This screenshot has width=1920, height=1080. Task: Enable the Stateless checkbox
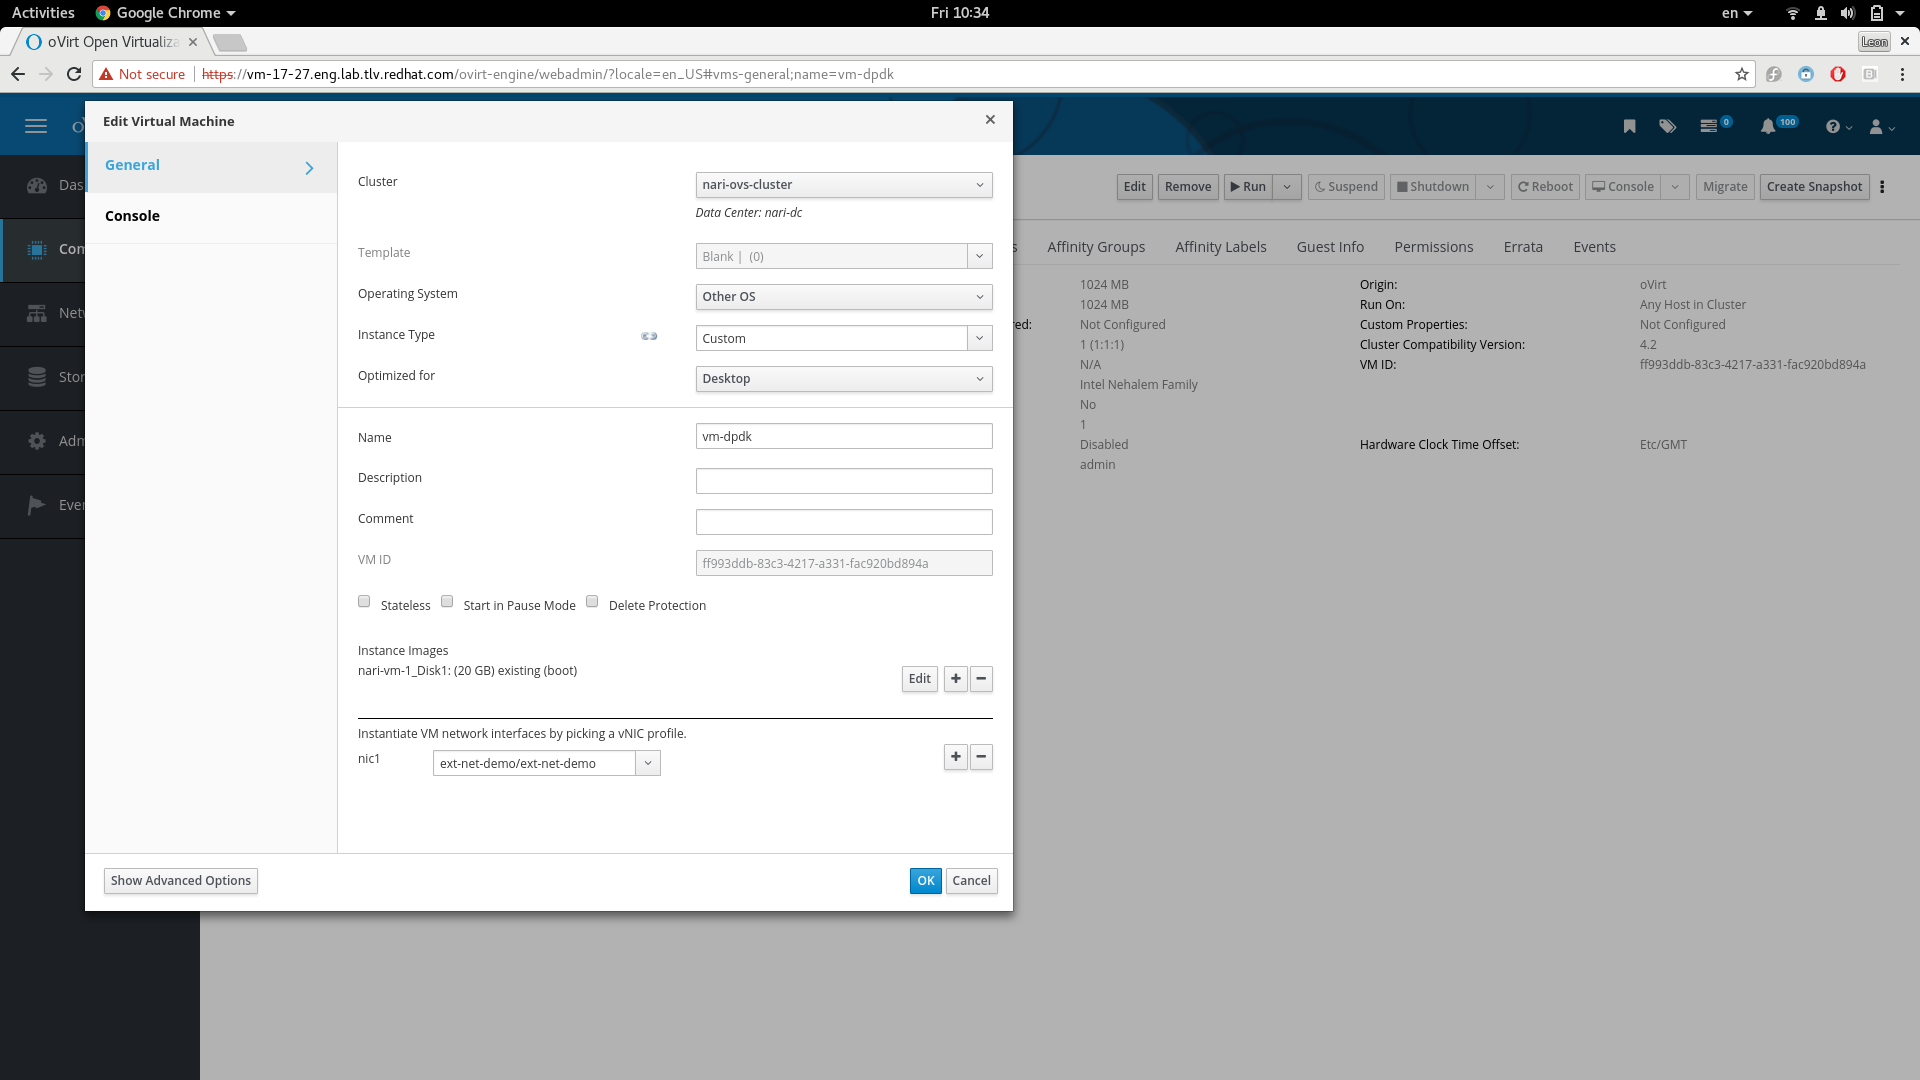pos(364,602)
